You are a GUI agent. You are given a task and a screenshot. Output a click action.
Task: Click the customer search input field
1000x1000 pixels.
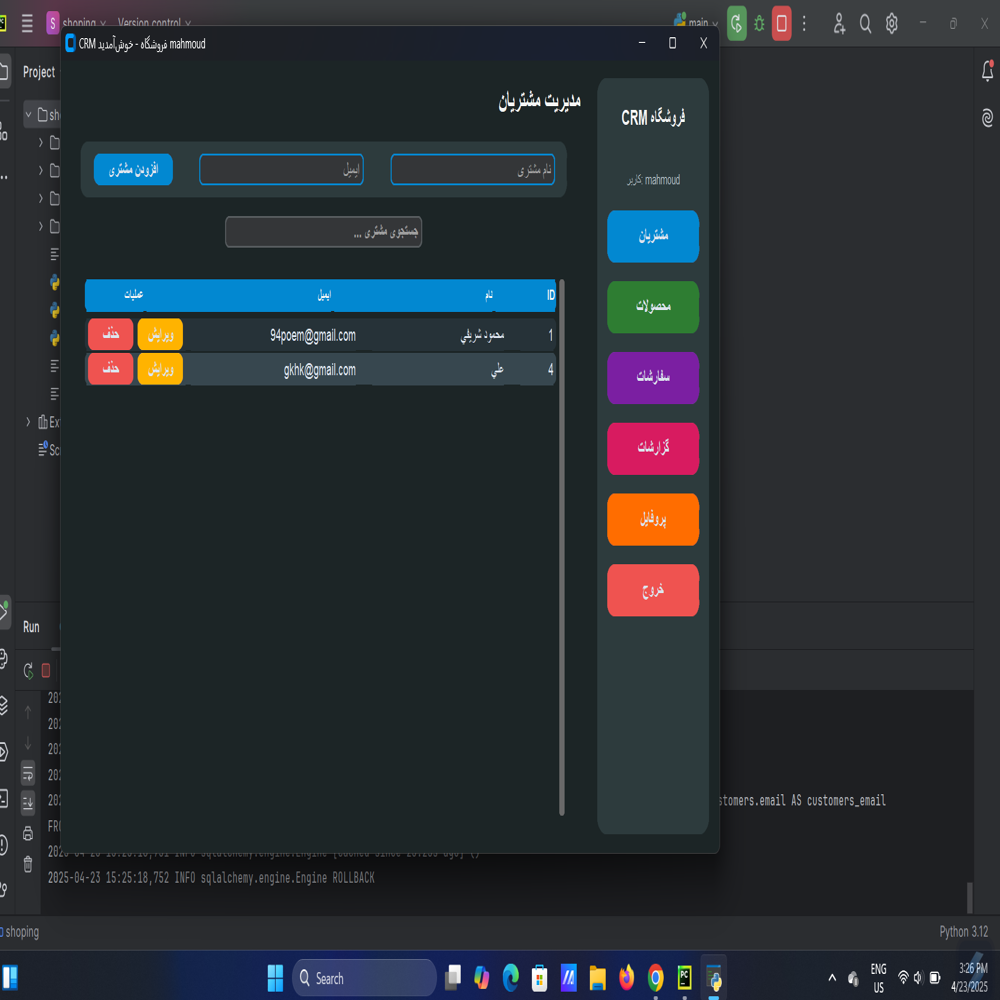323,232
